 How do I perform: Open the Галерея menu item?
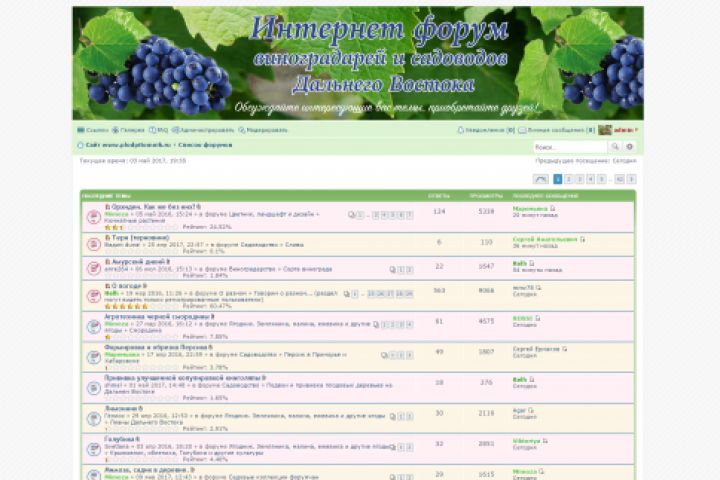[128, 130]
